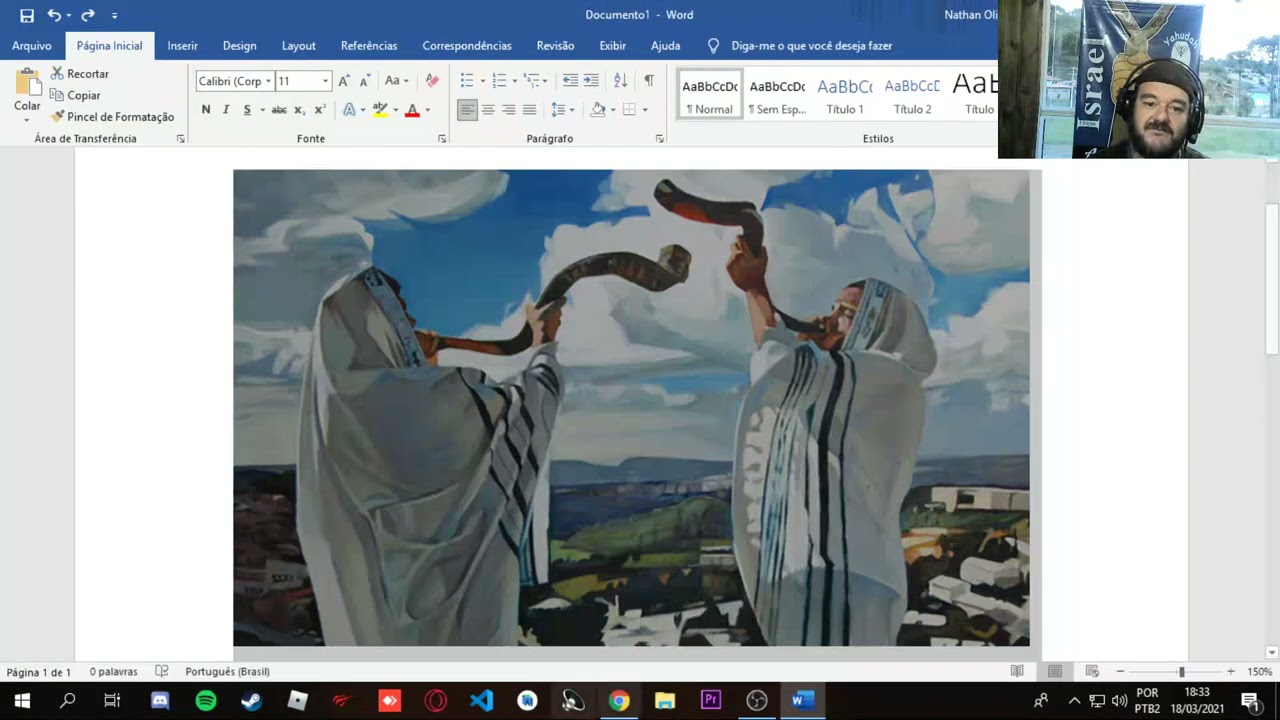Switch to Referências tab
The width and height of the screenshot is (1280, 720).
pos(369,46)
